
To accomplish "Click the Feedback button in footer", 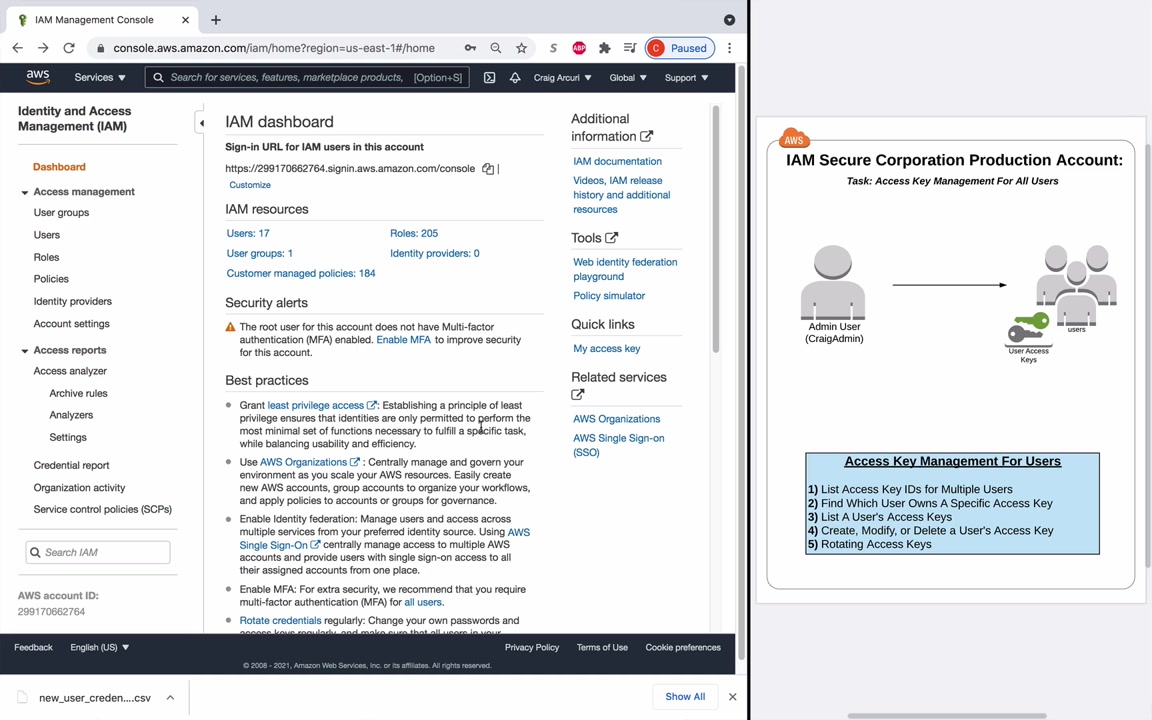I will 34,647.
